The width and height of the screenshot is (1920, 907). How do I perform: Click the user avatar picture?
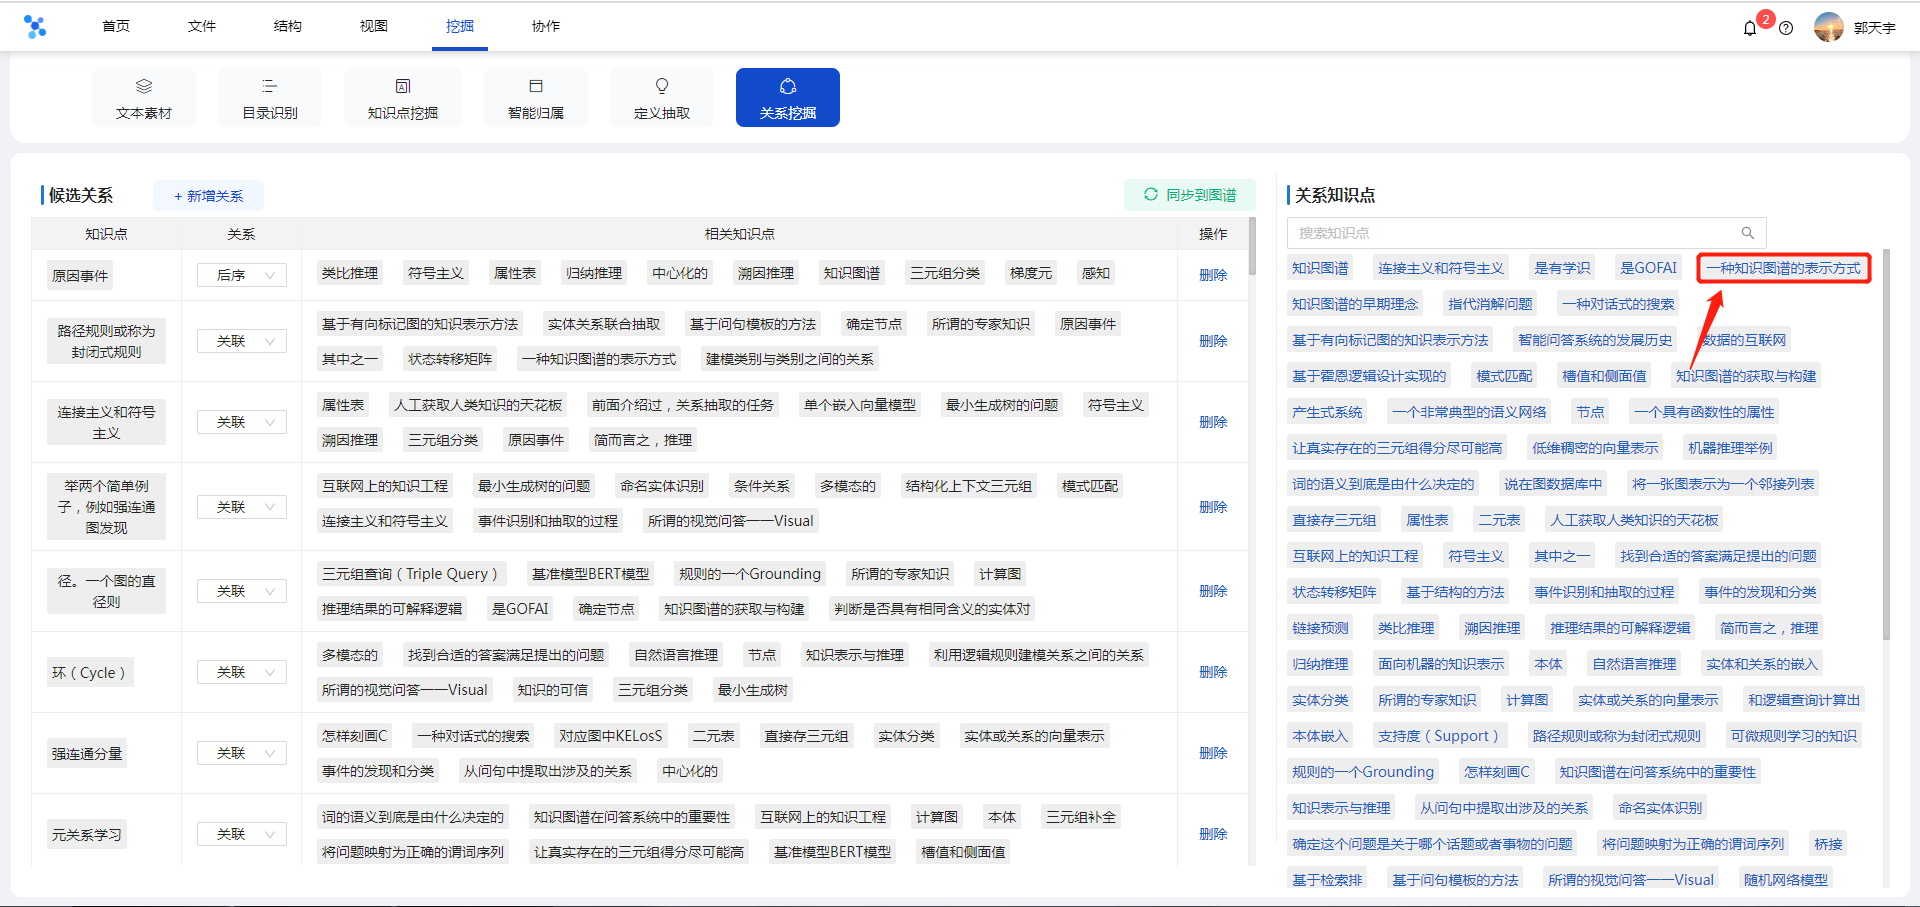(x=1829, y=27)
